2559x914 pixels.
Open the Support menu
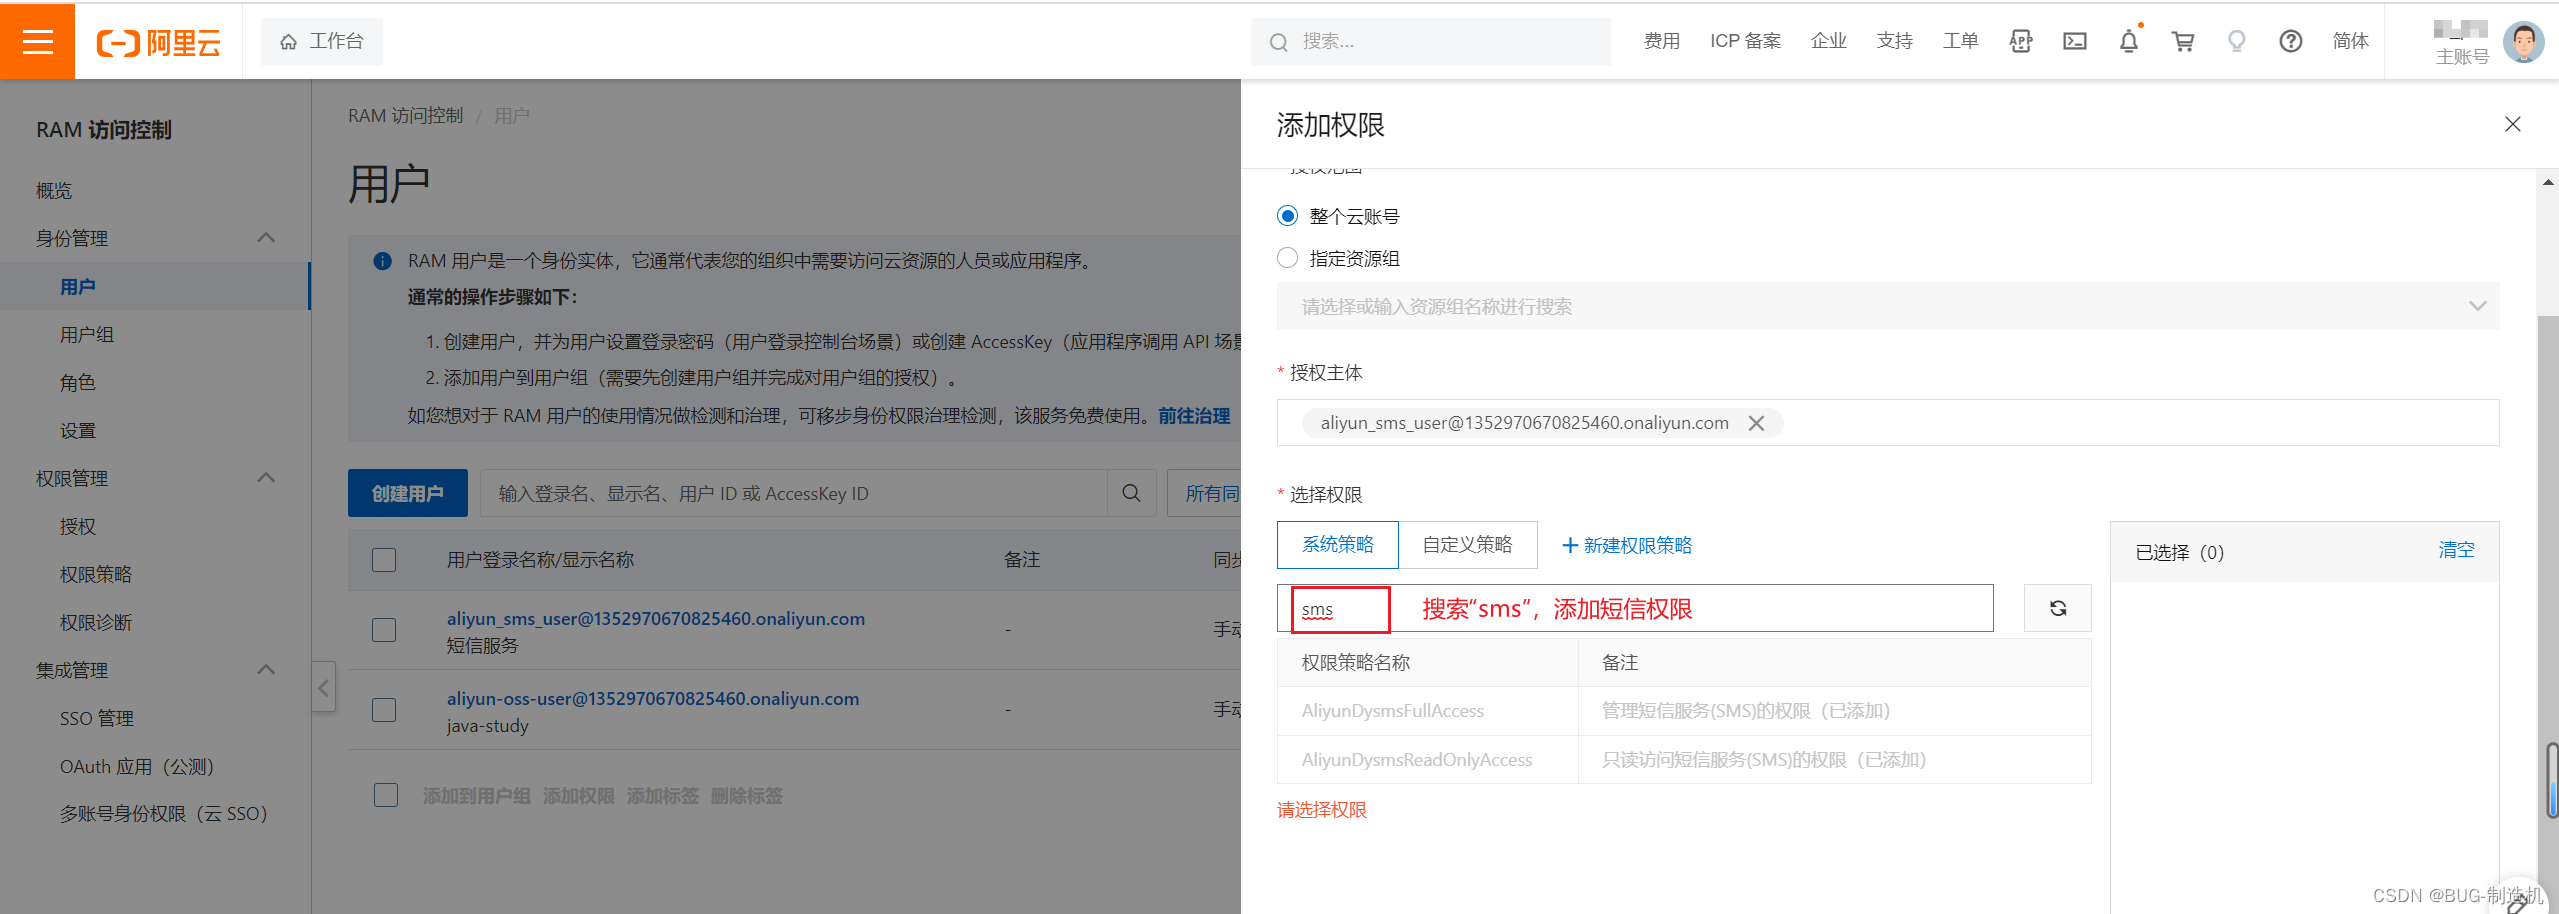[x=1894, y=41]
